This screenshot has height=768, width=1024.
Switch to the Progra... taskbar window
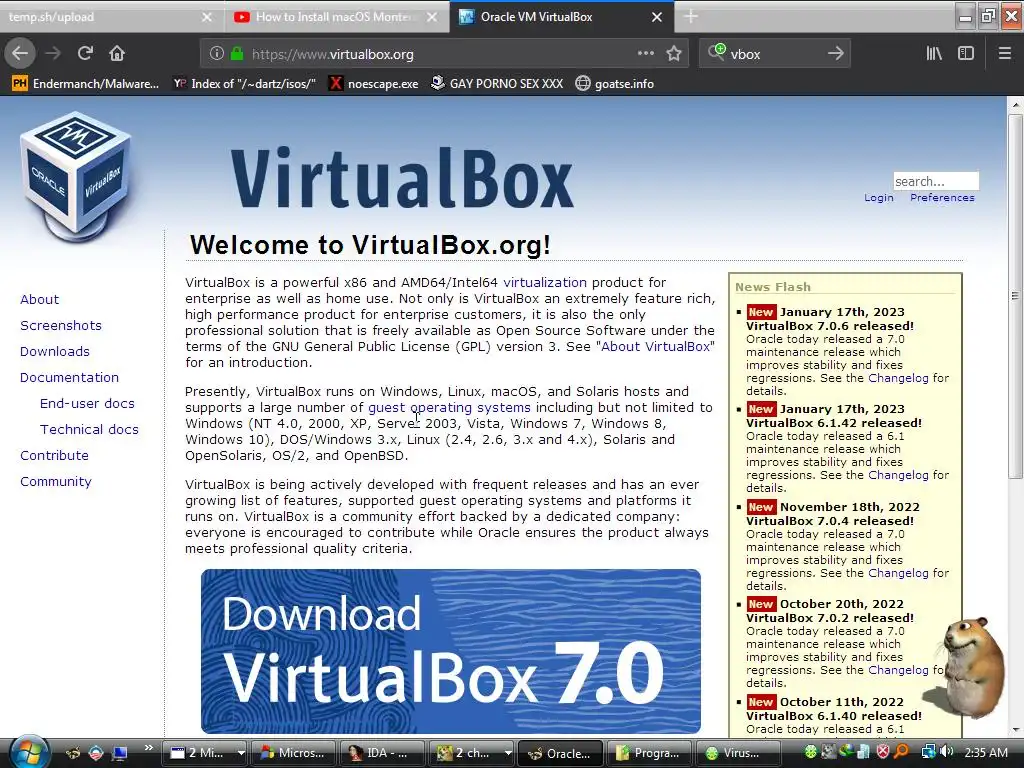pos(649,753)
